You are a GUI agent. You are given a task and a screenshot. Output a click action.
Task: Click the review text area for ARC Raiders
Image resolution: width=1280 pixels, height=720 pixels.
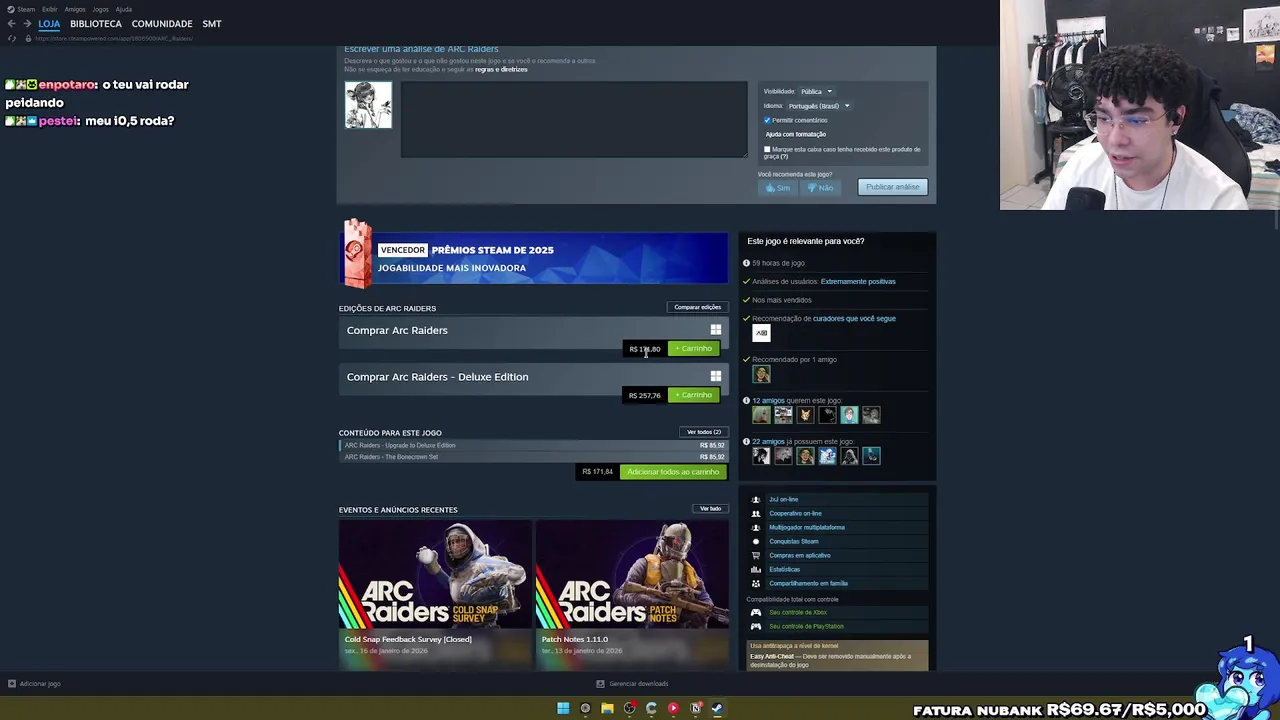[x=574, y=120]
